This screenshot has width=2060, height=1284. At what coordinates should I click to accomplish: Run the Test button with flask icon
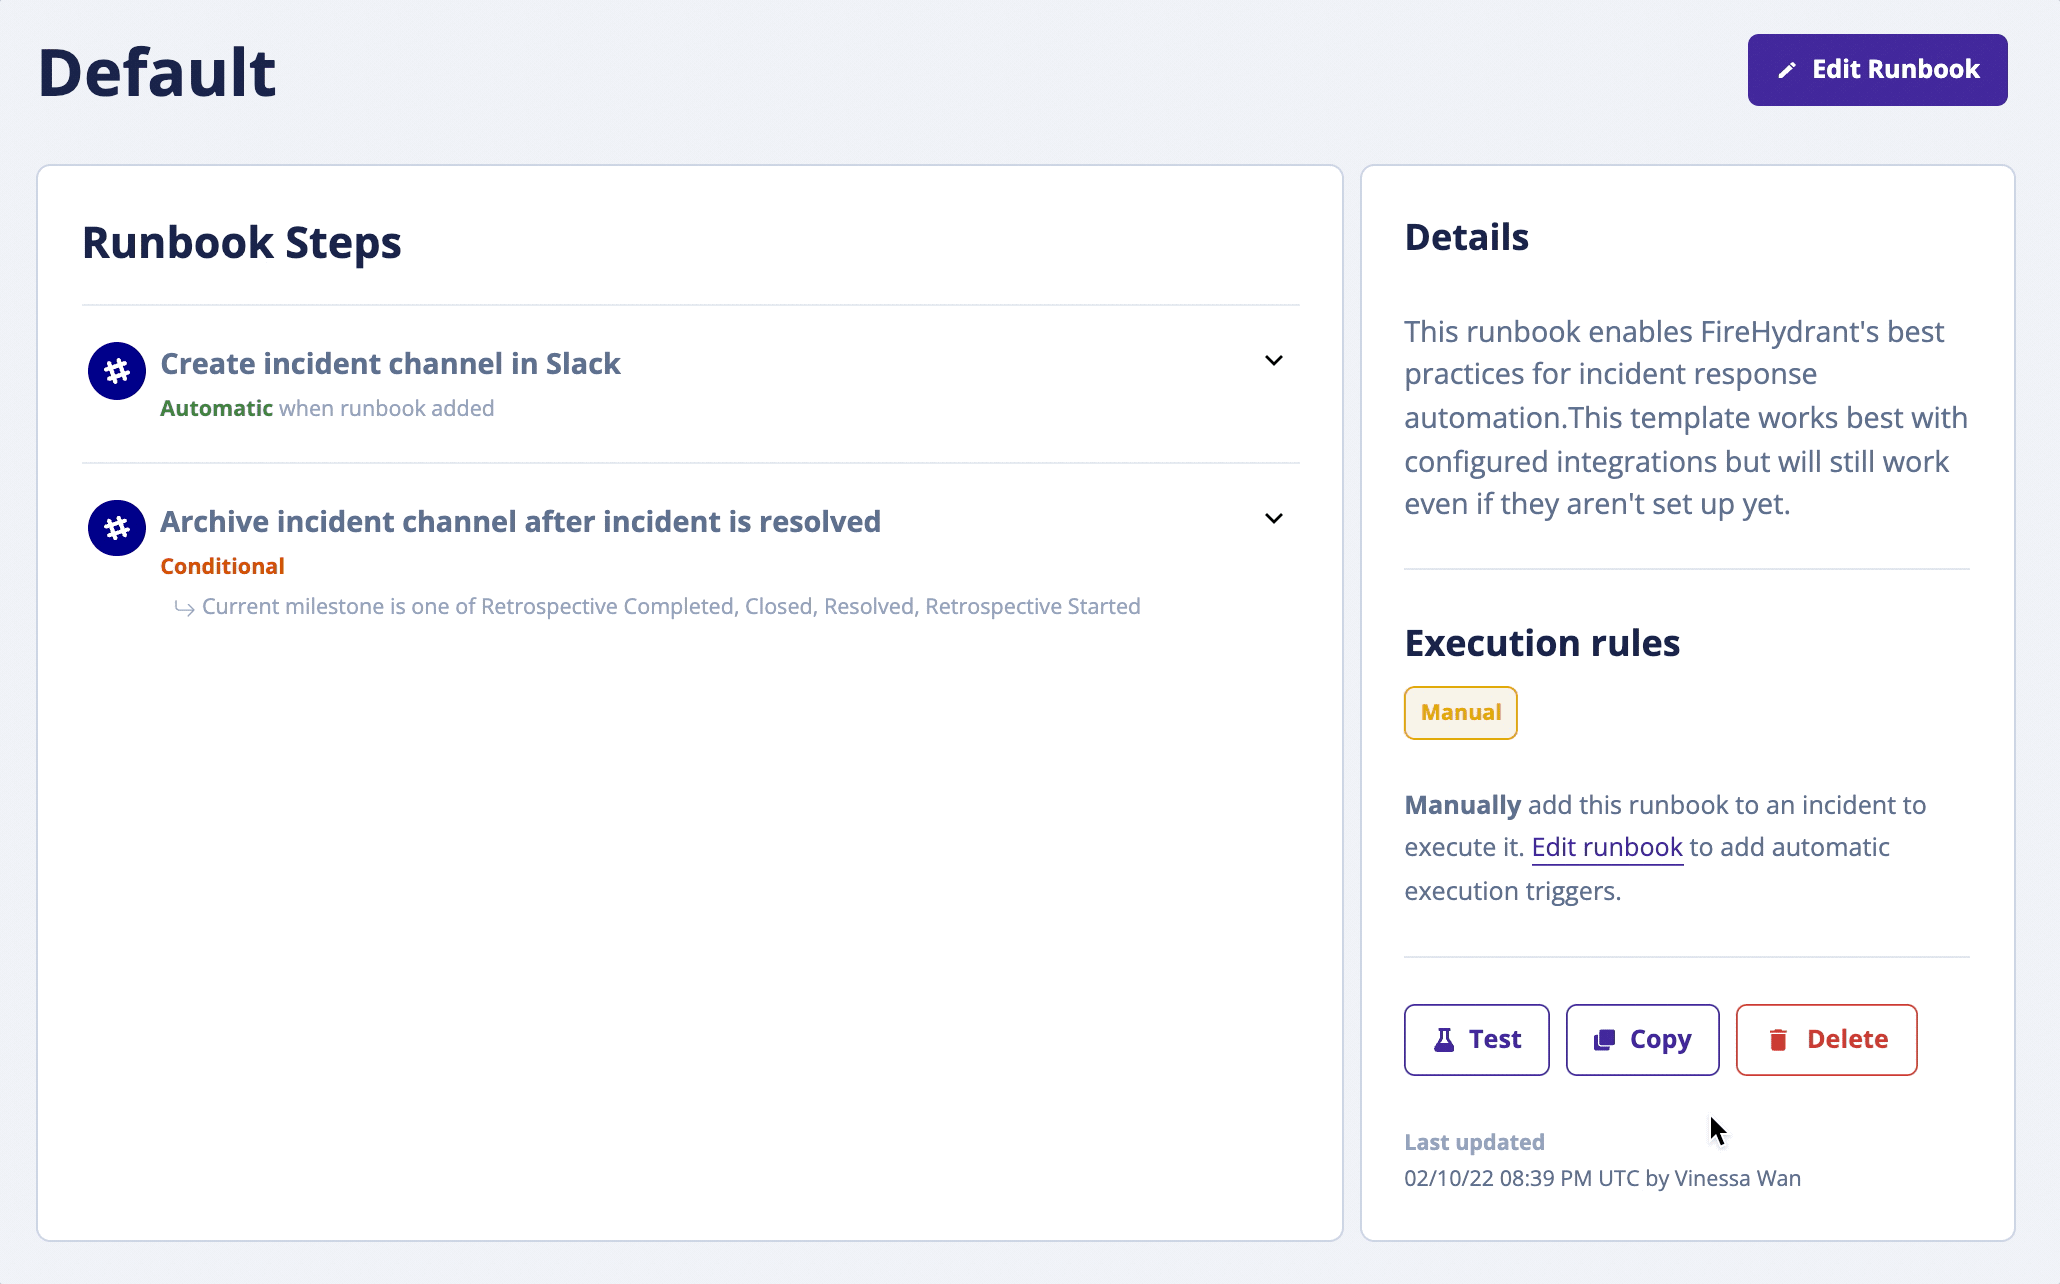tap(1476, 1040)
